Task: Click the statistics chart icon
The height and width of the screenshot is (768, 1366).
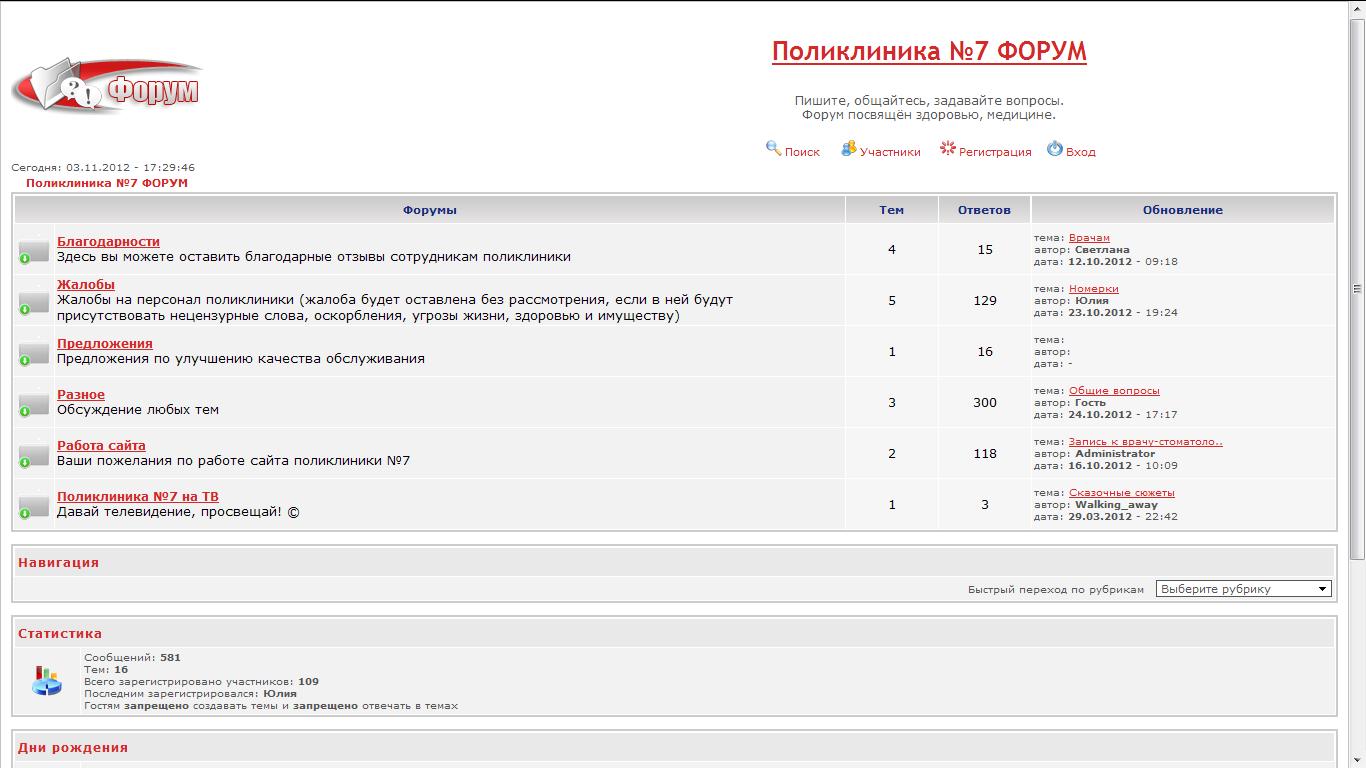Action: click(46, 680)
